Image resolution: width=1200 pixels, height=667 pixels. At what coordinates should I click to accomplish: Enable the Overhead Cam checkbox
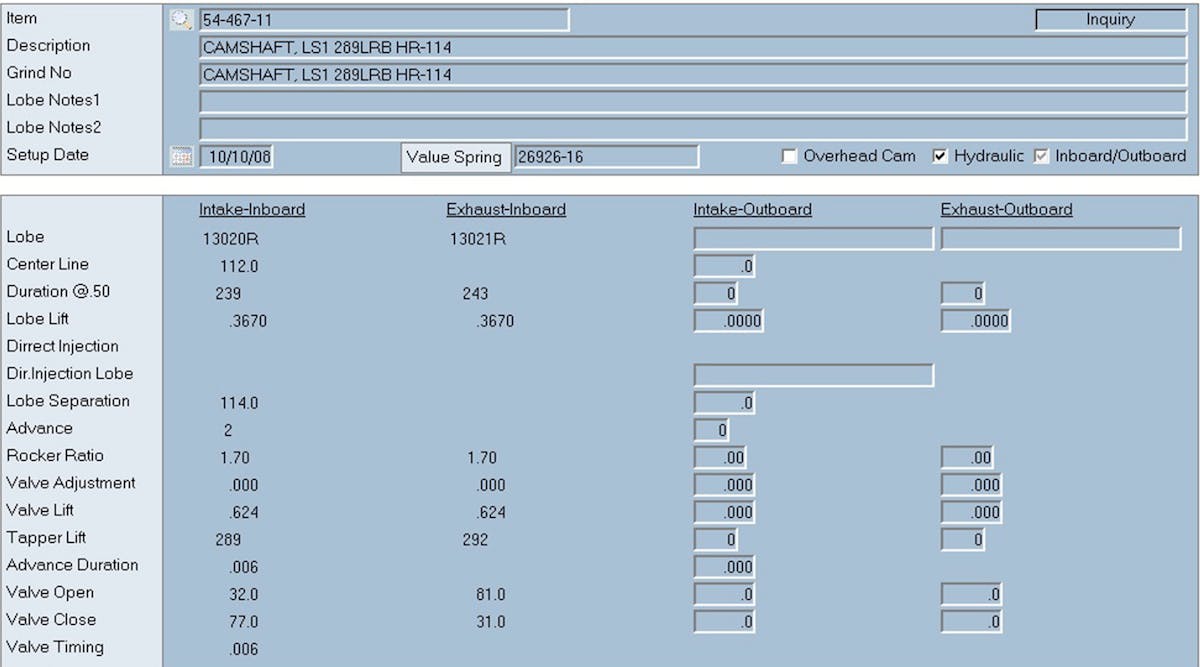point(790,157)
